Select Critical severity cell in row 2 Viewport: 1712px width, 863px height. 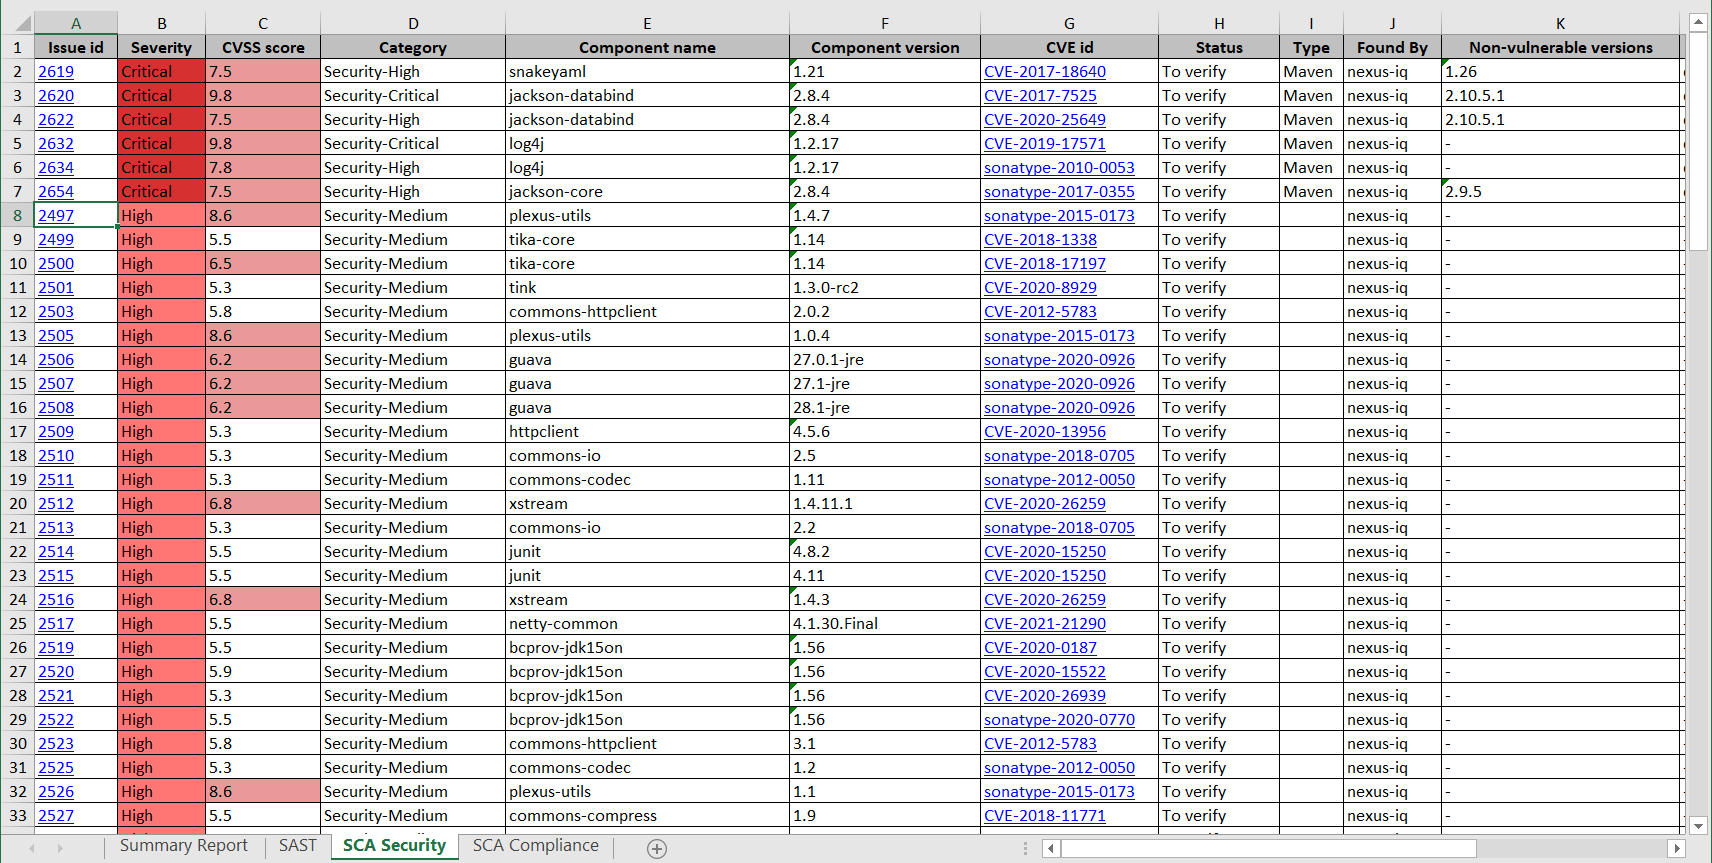click(x=161, y=72)
